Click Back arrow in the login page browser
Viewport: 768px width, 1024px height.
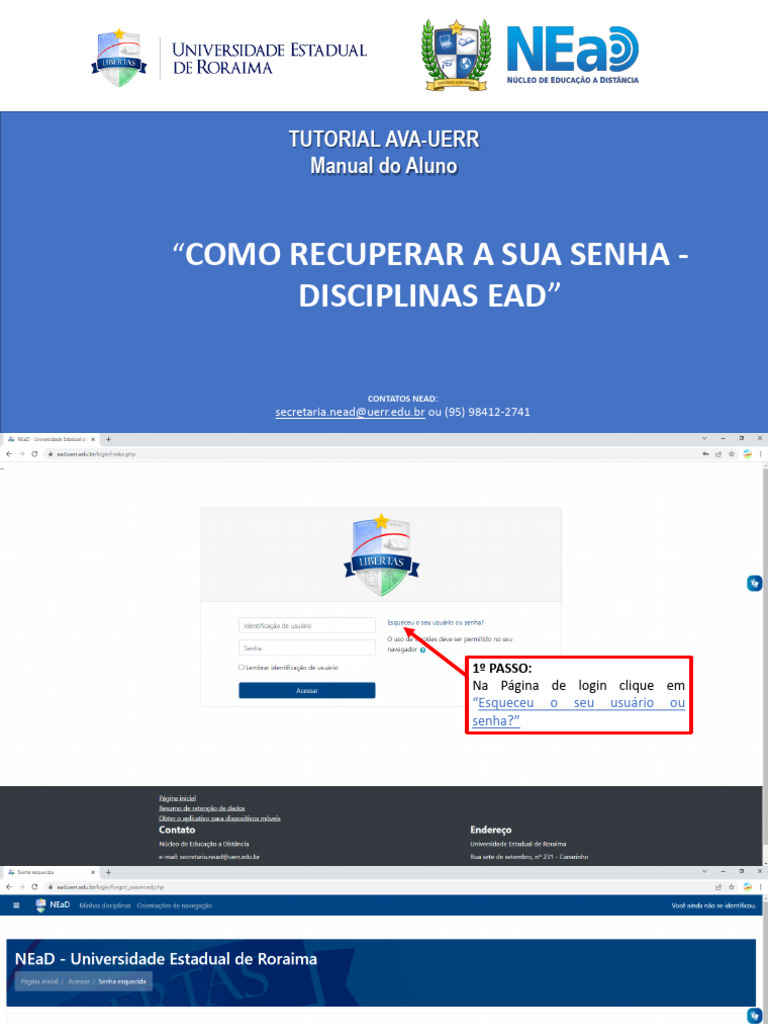[9, 454]
